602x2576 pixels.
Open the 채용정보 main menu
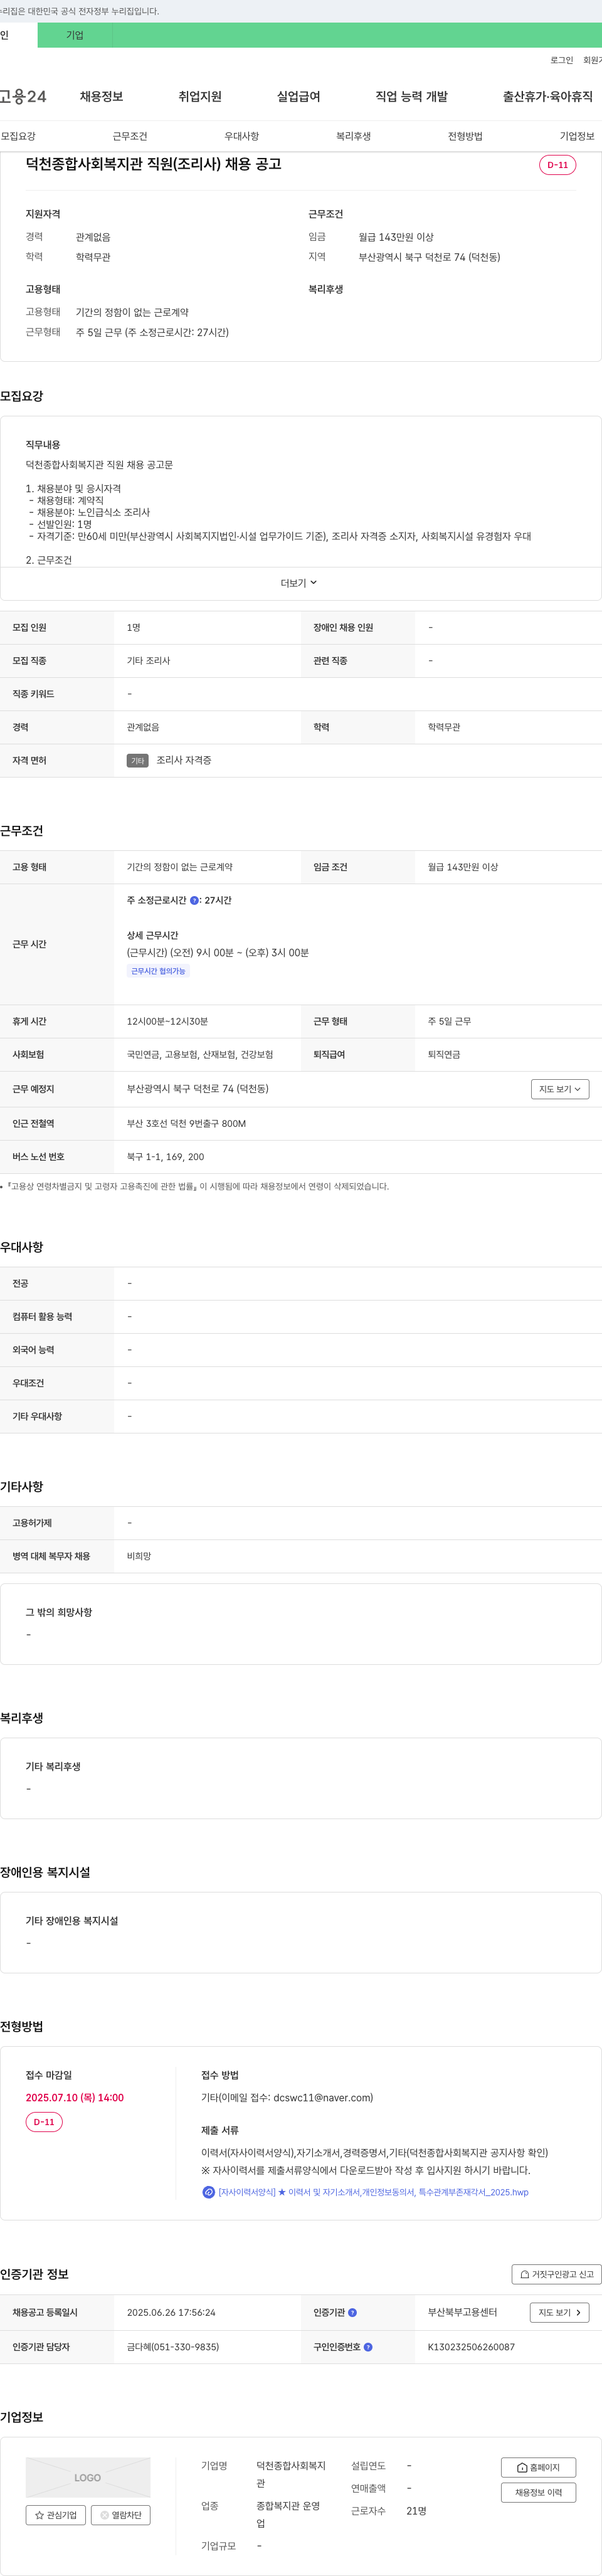pyautogui.click(x=101, y=96)
